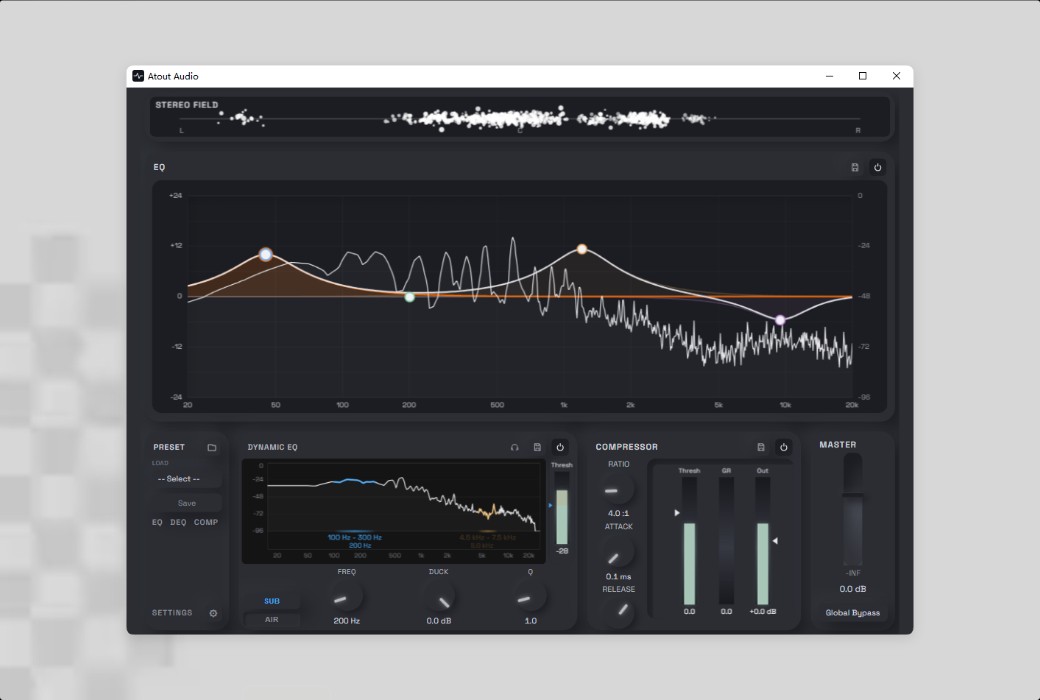Open the preset Select dropdown

coord(186,479)
